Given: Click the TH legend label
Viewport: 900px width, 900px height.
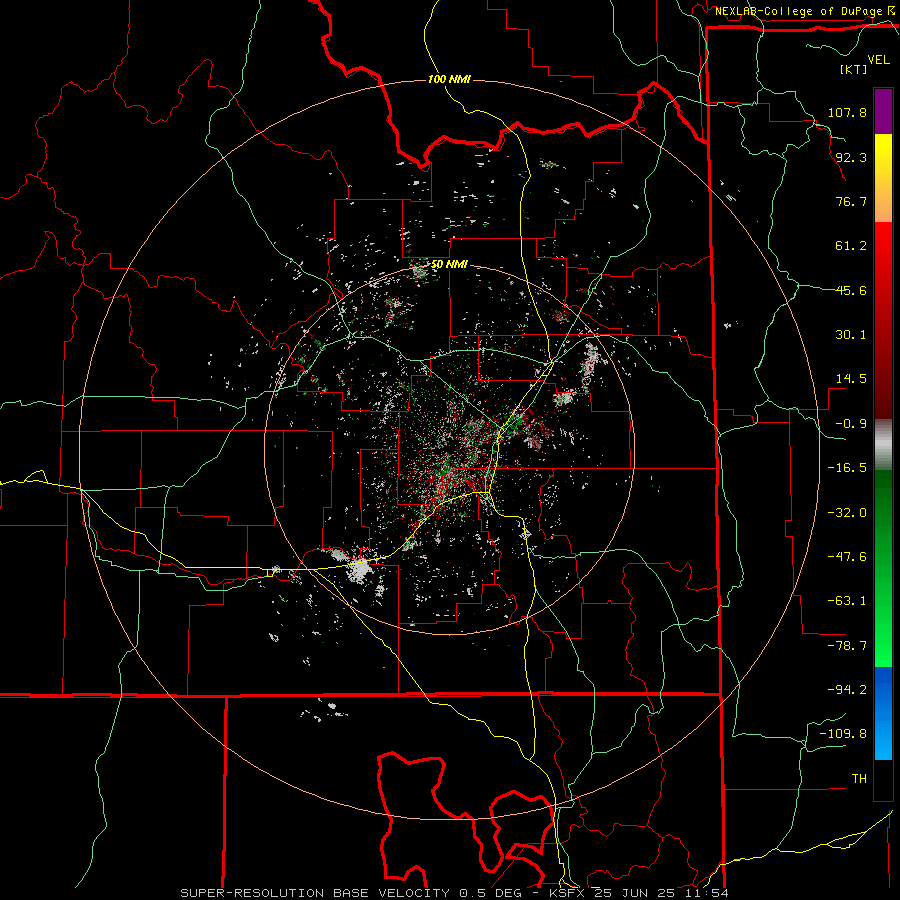Looking at the screenshot, I should pyautogui.click(x=859, y=778).
